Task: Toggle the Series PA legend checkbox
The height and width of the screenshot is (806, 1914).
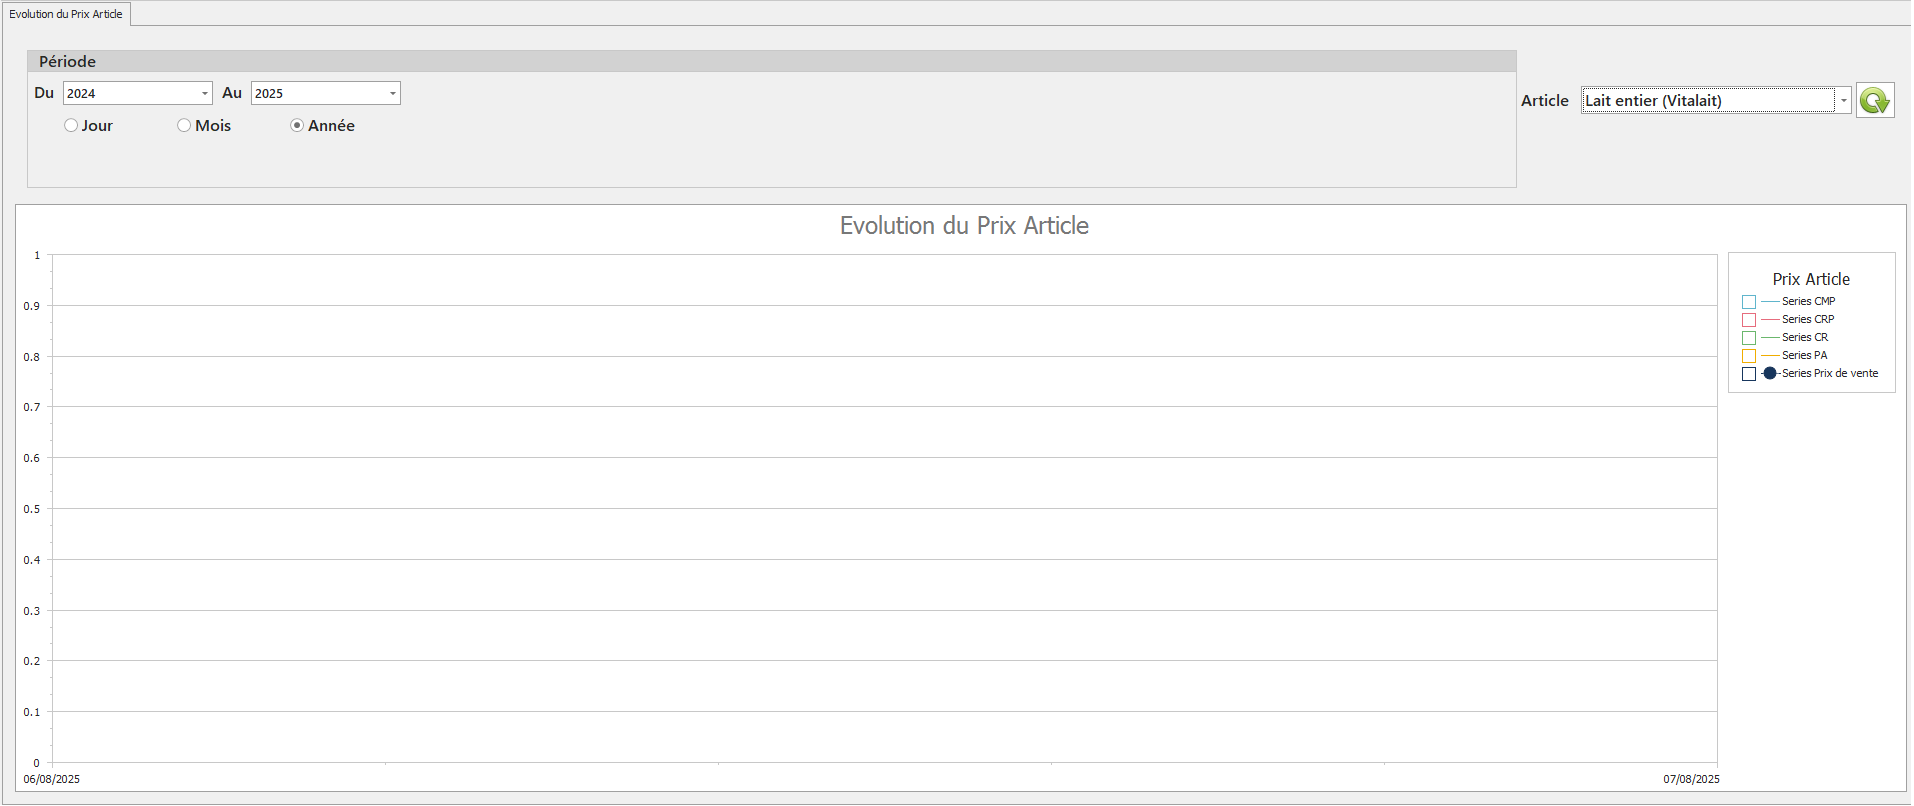Action: (1749, 356)
